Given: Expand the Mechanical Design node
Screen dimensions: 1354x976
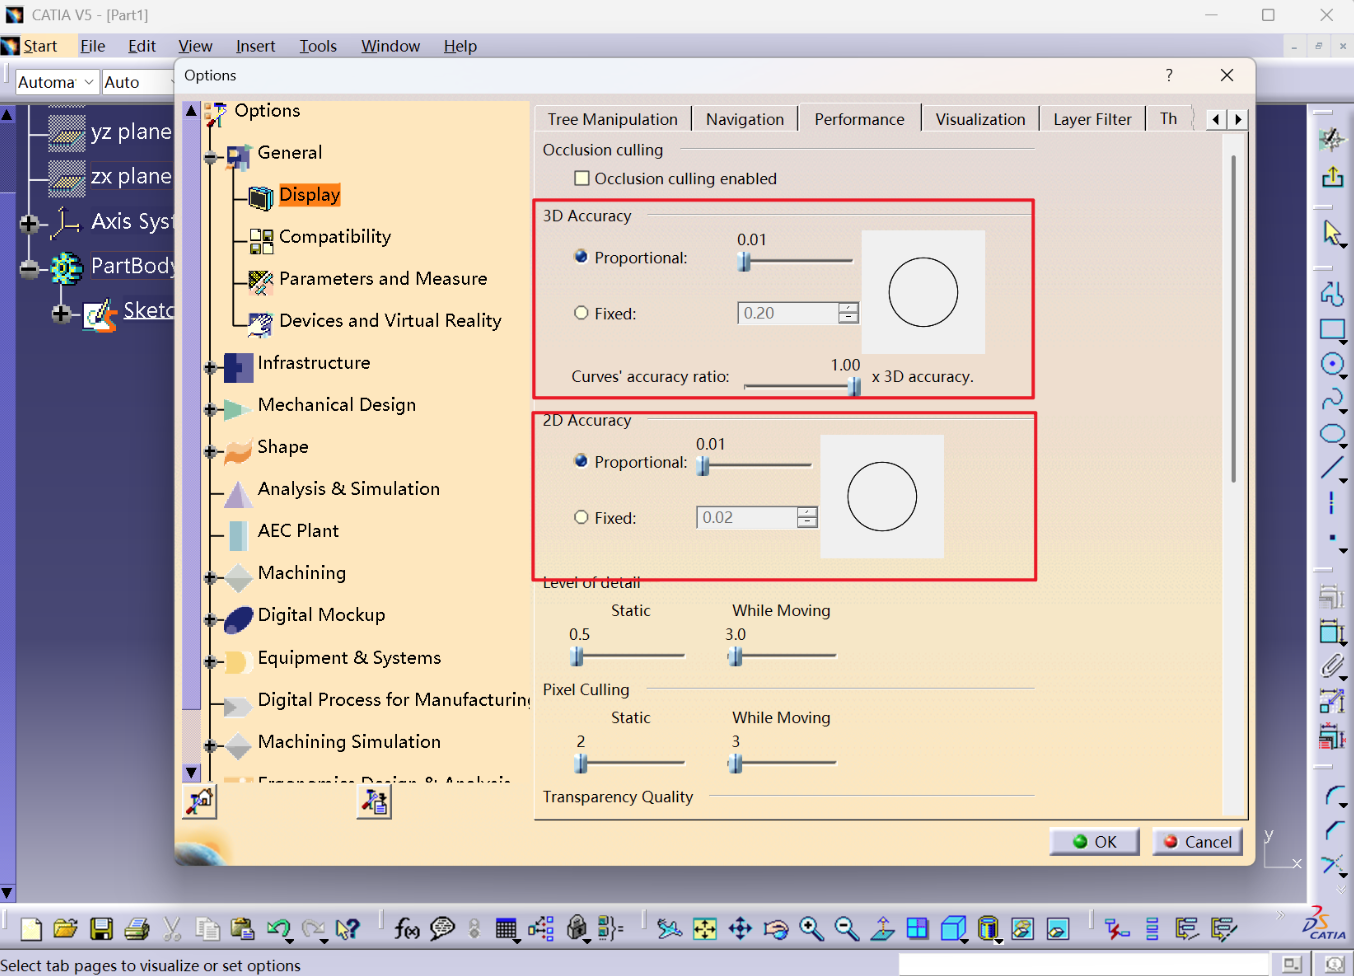Looking at the screenshot, I should [211, 410].
